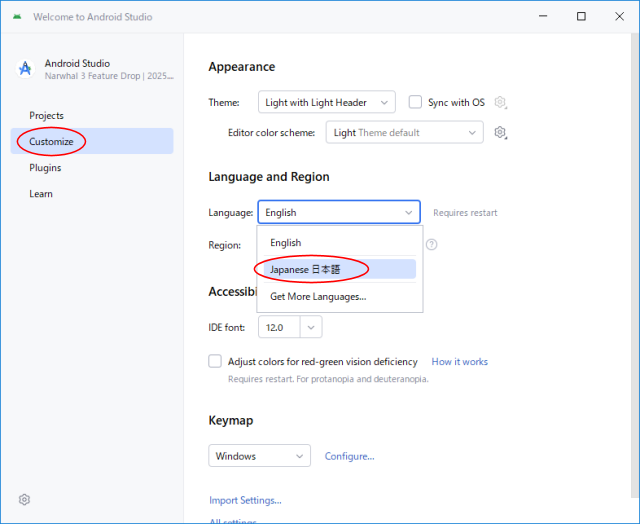Open the Learn tab
Viewport: 640px width, 524px height.
[x=92, y=194]
